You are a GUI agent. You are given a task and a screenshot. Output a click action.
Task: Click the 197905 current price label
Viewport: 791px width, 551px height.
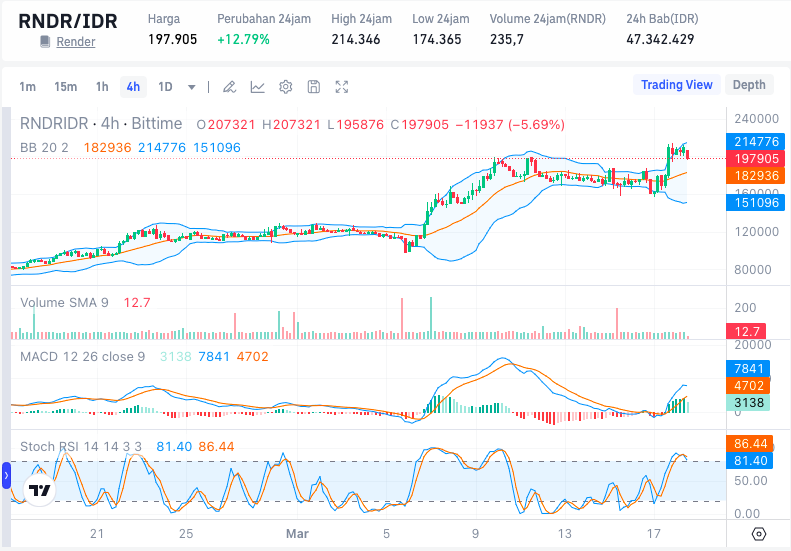click(x=756, y=158)
